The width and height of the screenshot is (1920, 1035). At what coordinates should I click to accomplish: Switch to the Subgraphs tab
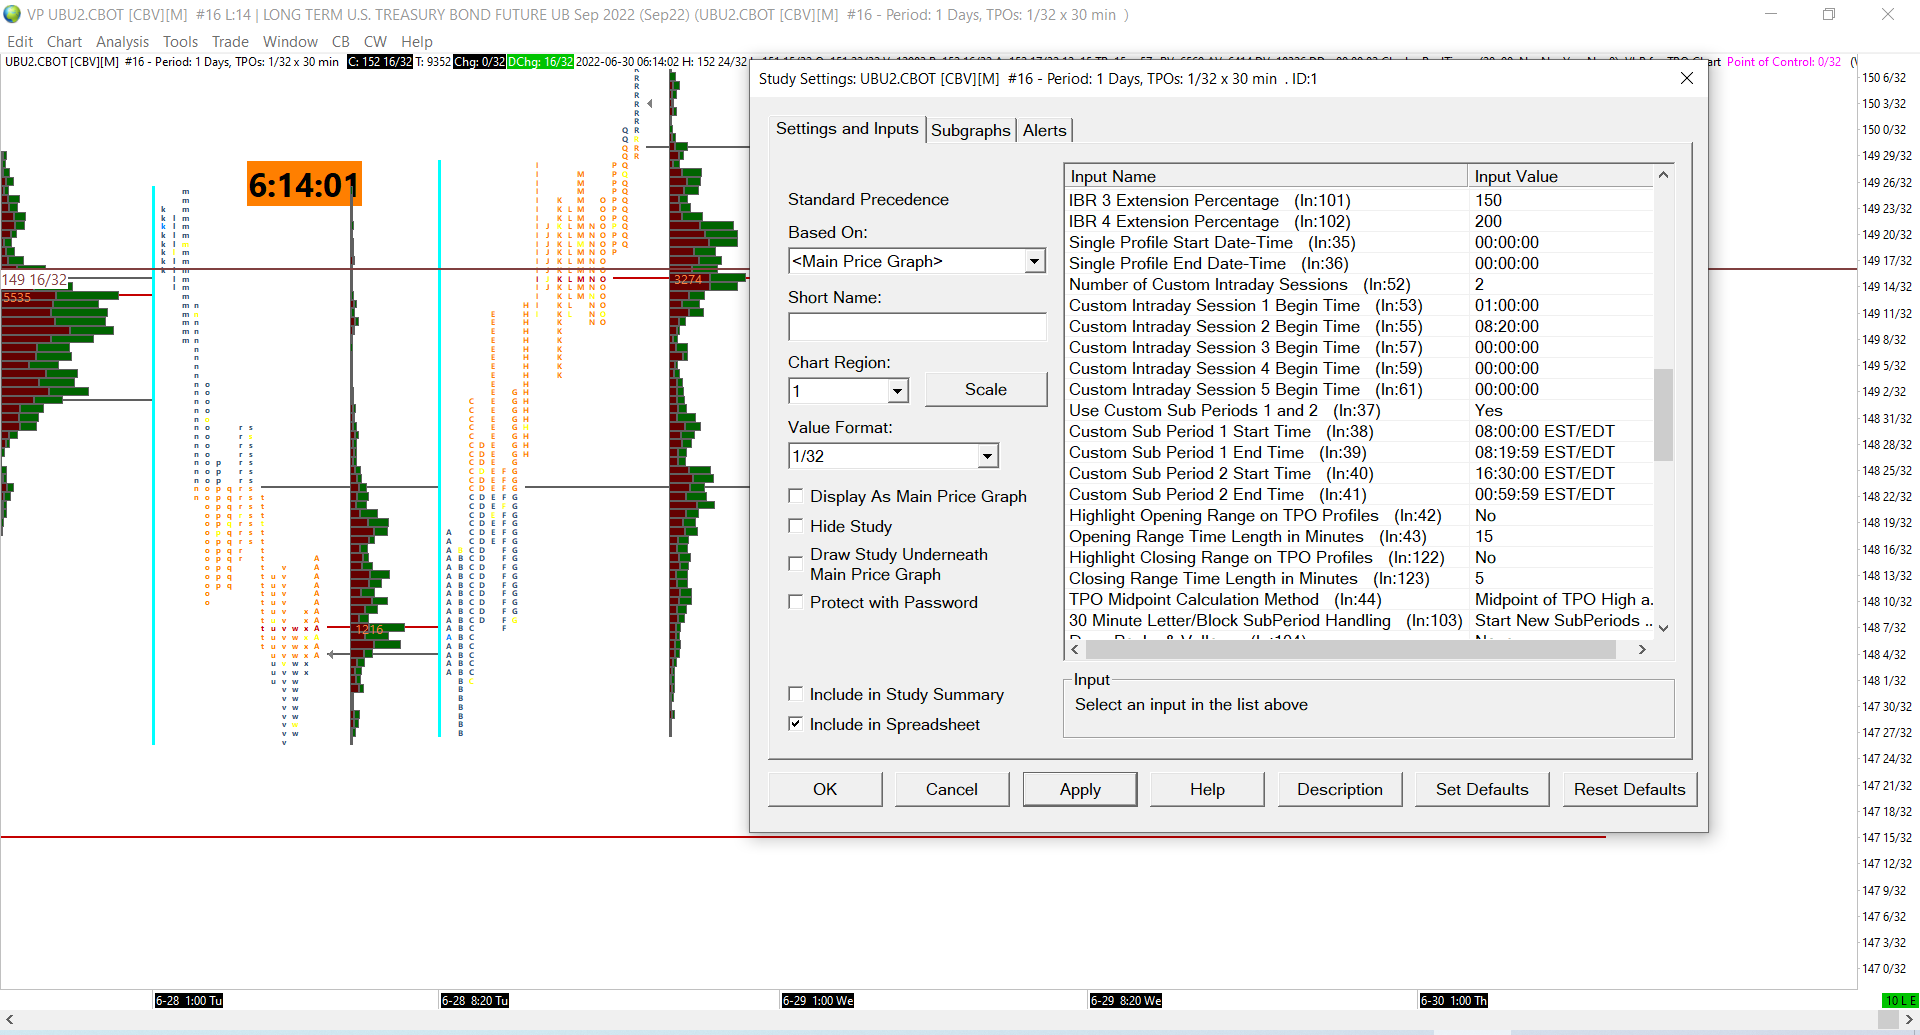(970, 130)
